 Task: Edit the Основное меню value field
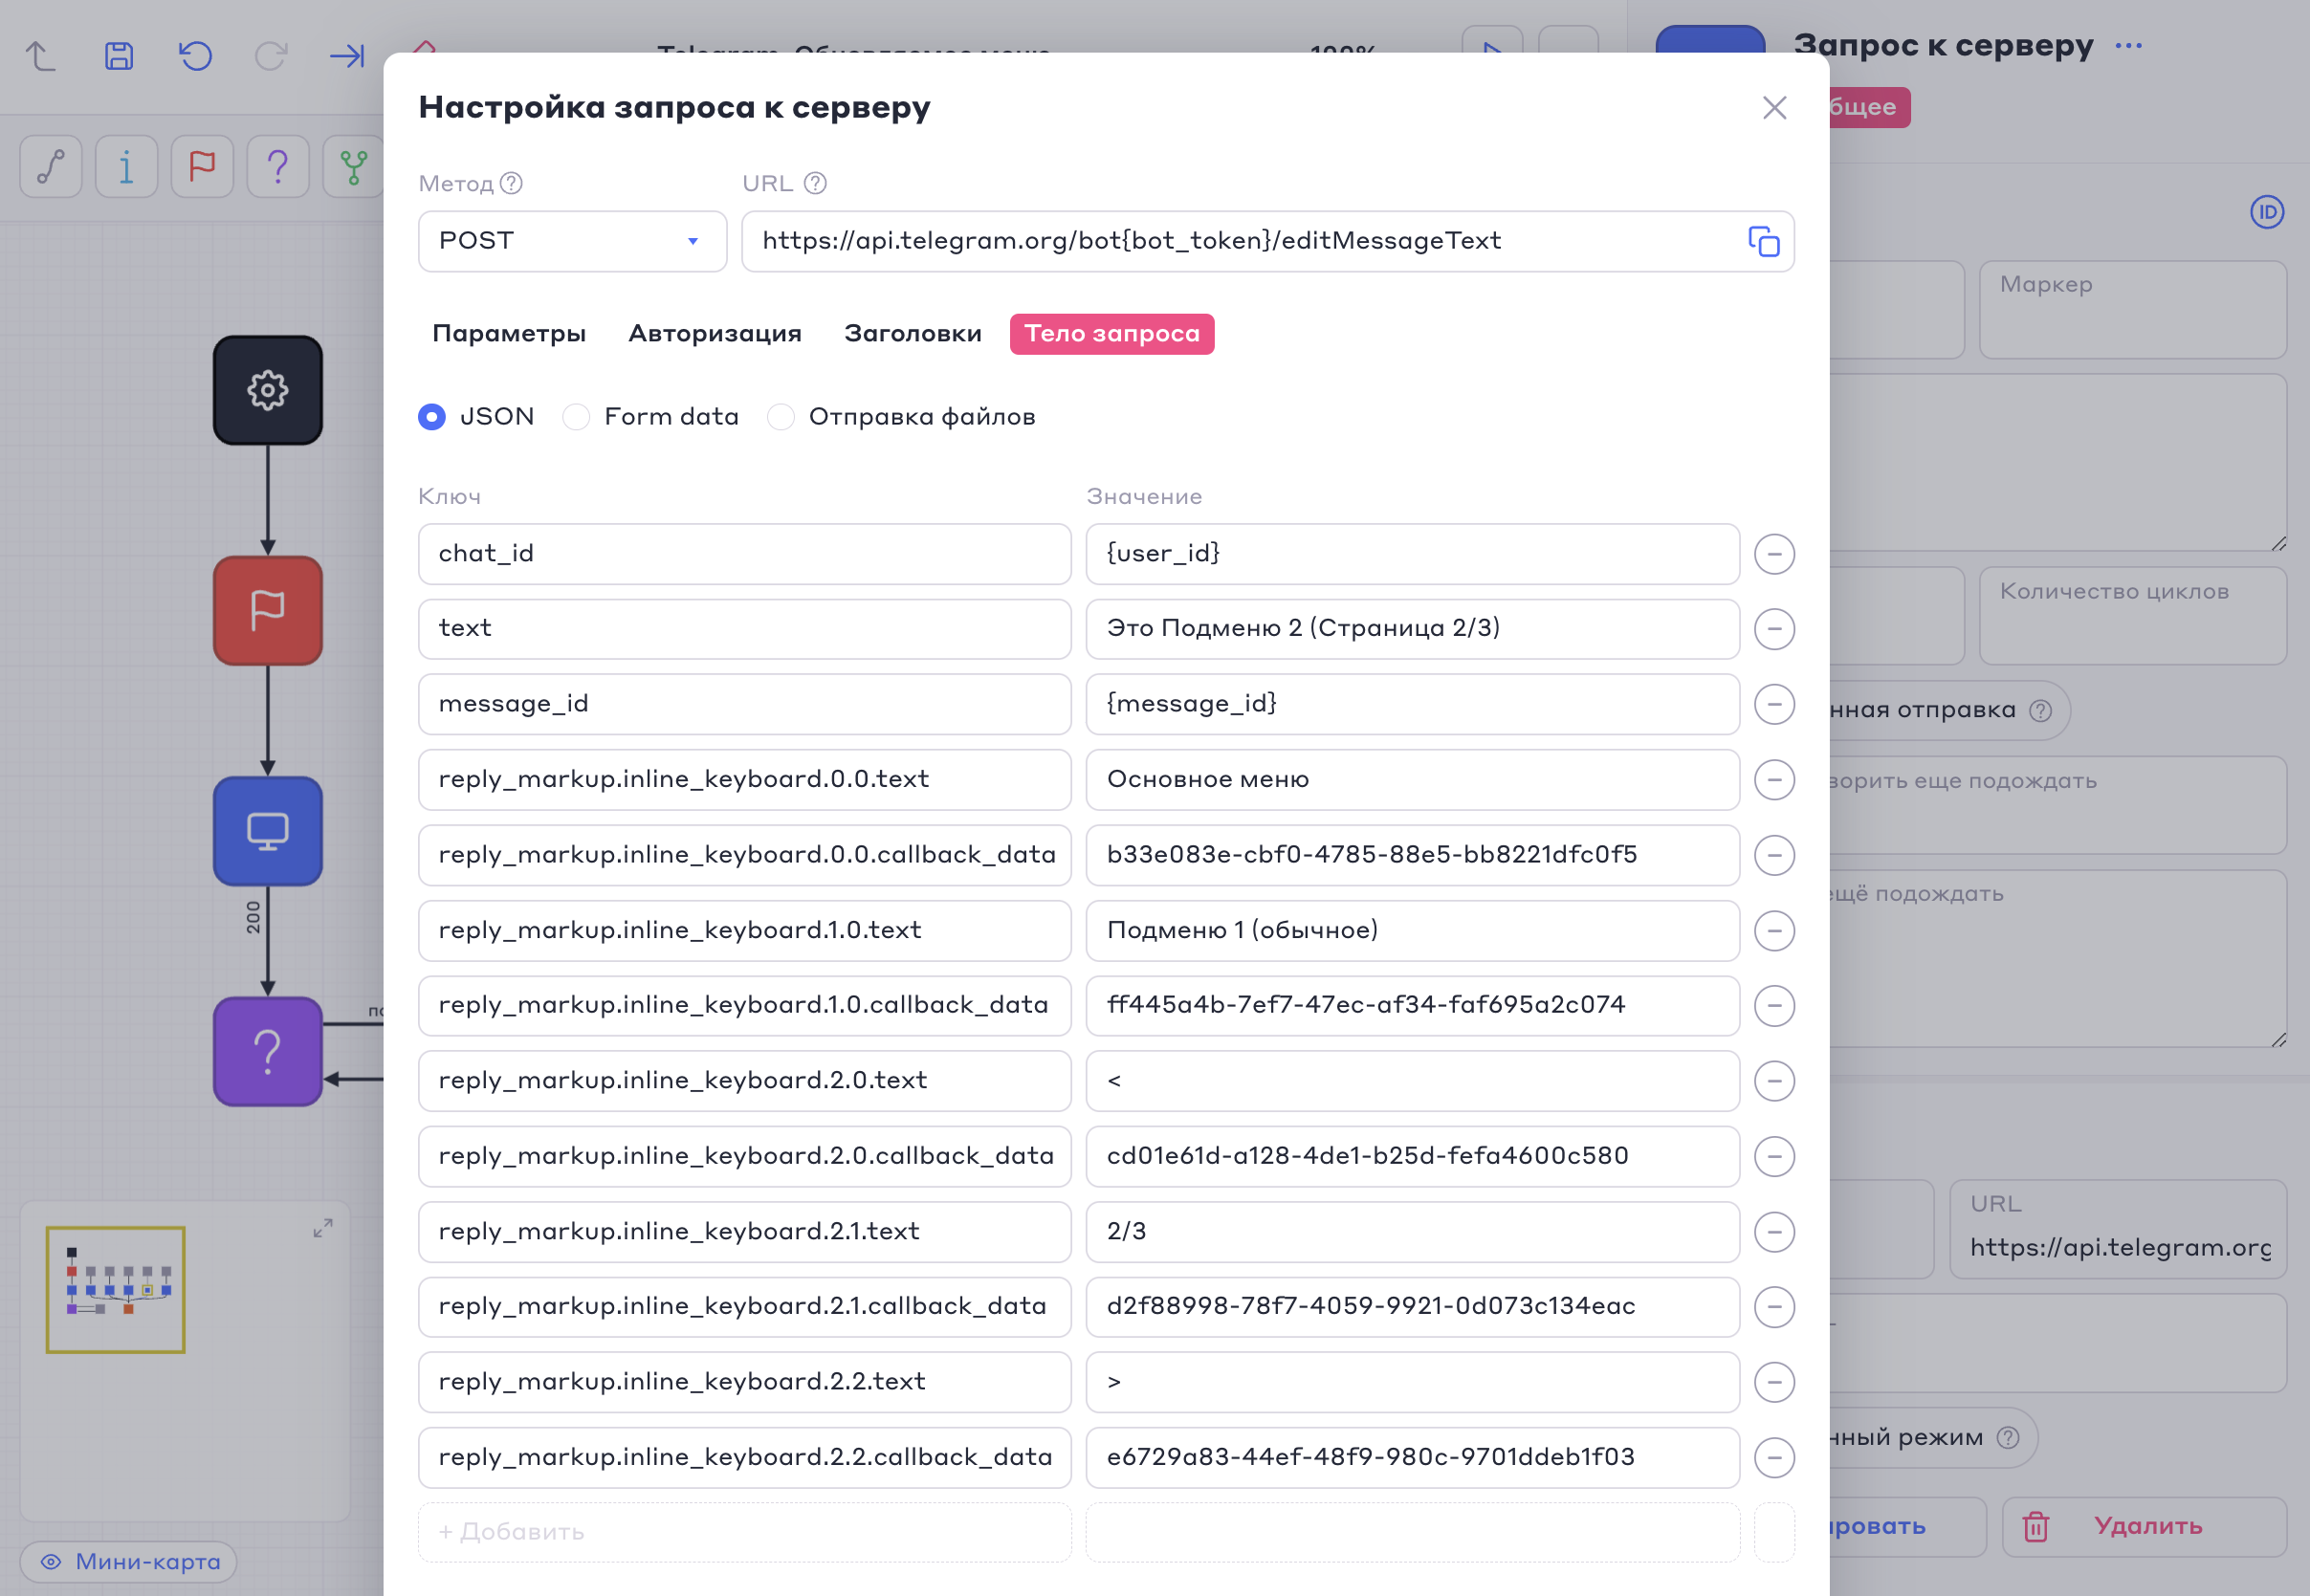pos(1413,780)
